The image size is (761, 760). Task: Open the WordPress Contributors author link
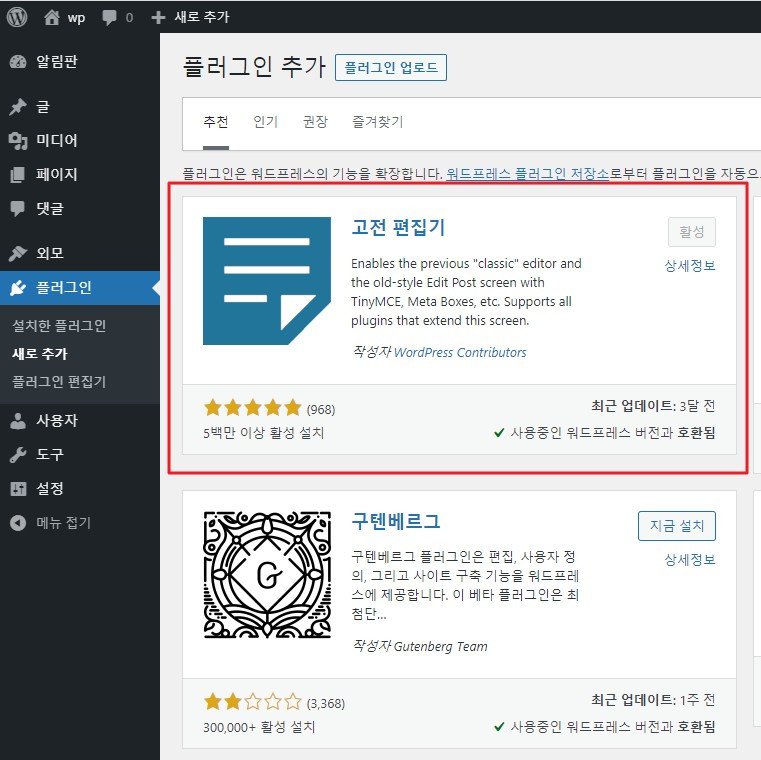(460, 352)
